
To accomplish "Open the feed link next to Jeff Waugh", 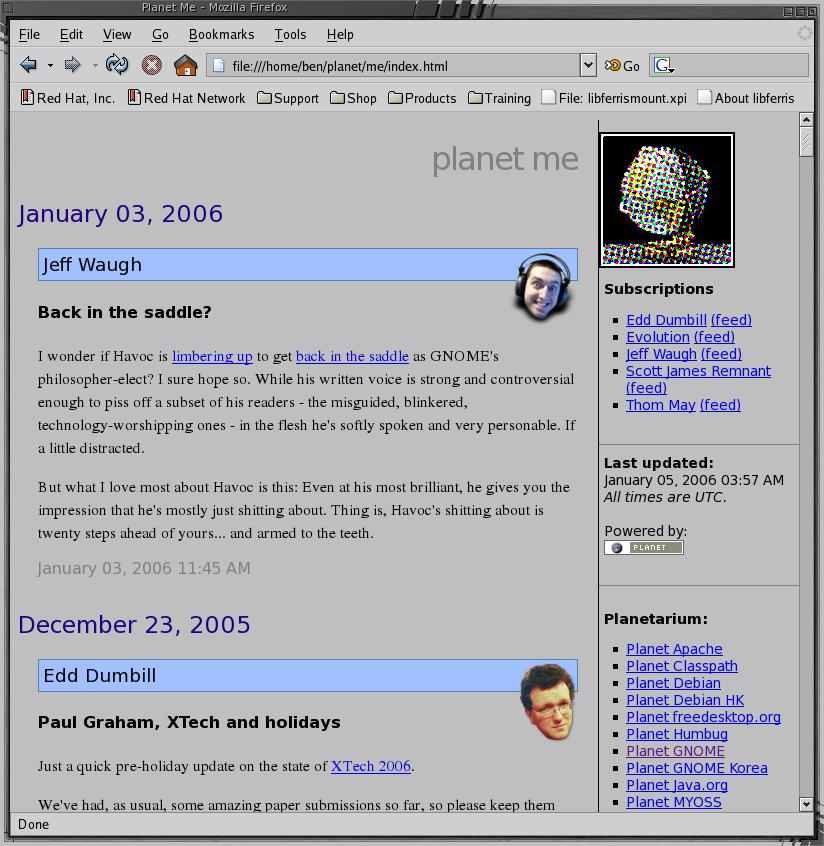I will [721, 354].
